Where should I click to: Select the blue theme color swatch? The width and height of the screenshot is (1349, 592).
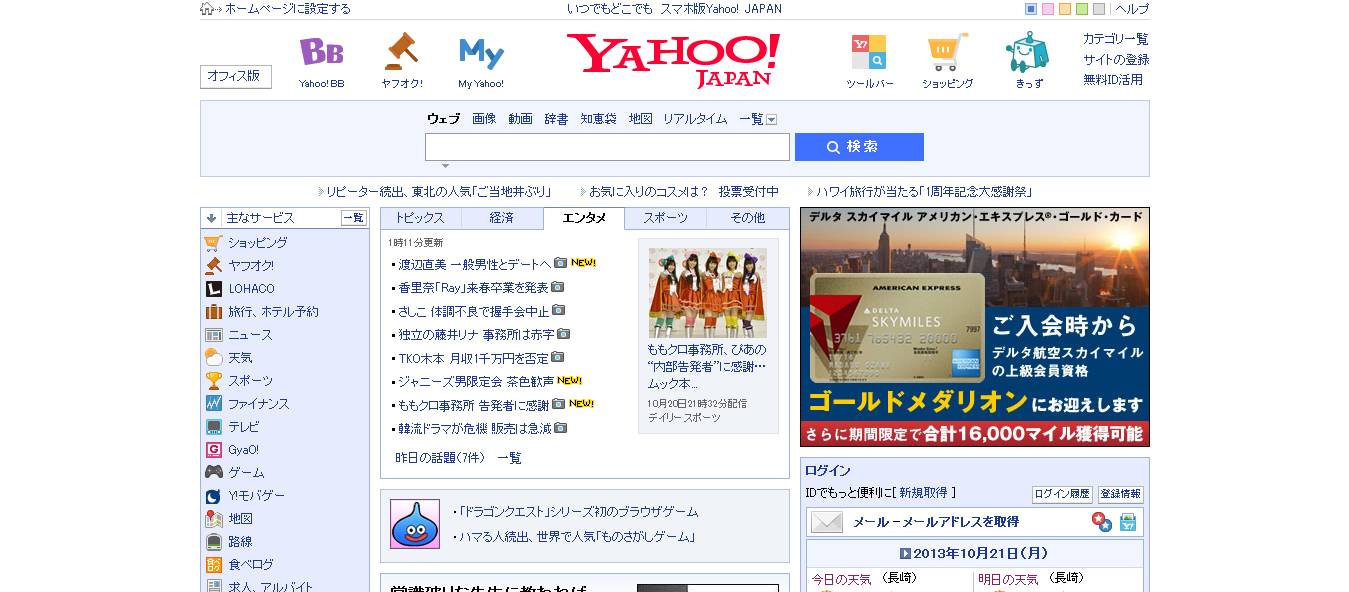click(1031, 9)
